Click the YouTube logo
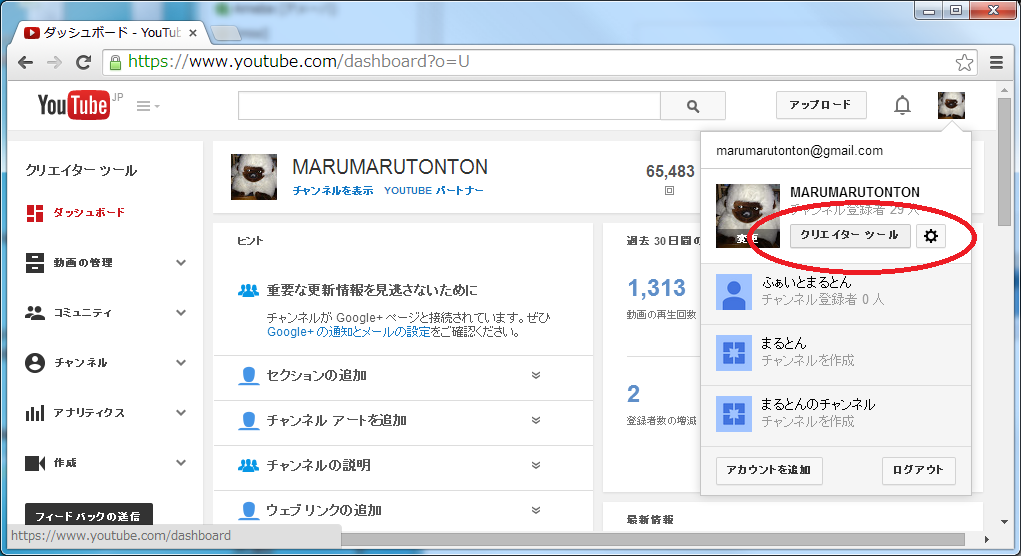Screen dimensions: 1021x556 (74, 105)
